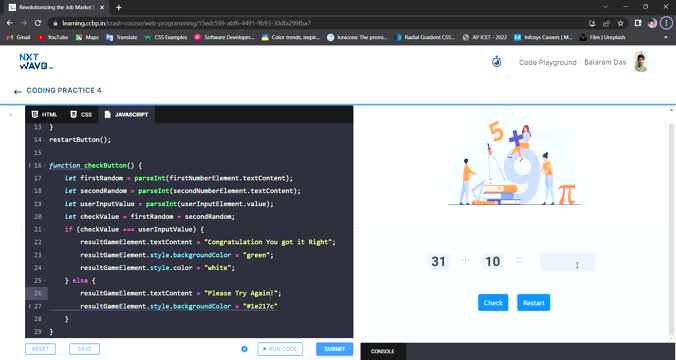
Task: Open Chrome three-dot menu
Action: pyautogui.click(x=666, y=23)
